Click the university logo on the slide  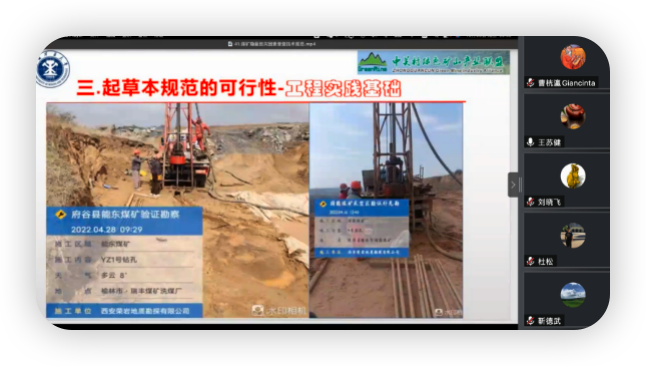coord(52,68)
